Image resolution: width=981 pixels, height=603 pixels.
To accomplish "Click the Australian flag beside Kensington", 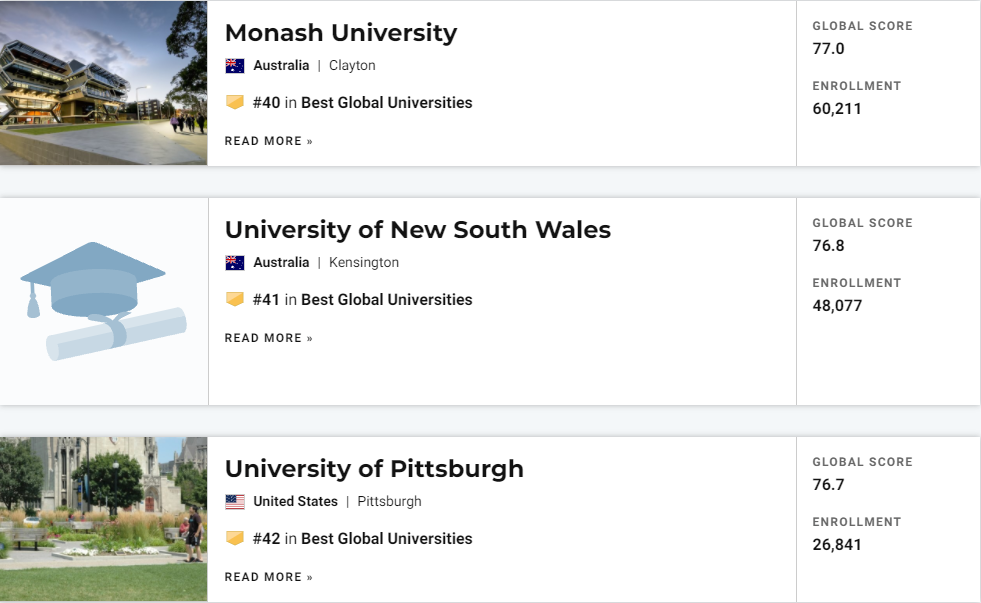I will click(235, 263).
